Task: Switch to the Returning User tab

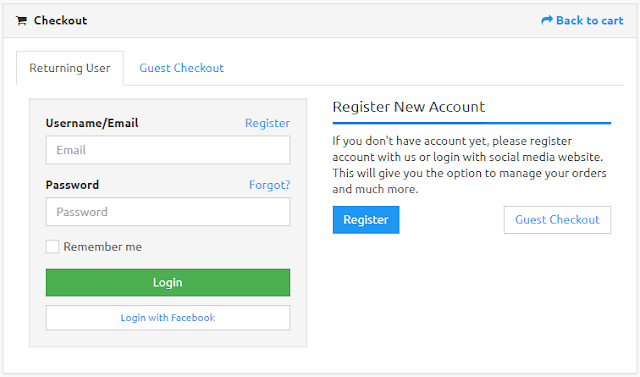Action: tap(70, 68)
